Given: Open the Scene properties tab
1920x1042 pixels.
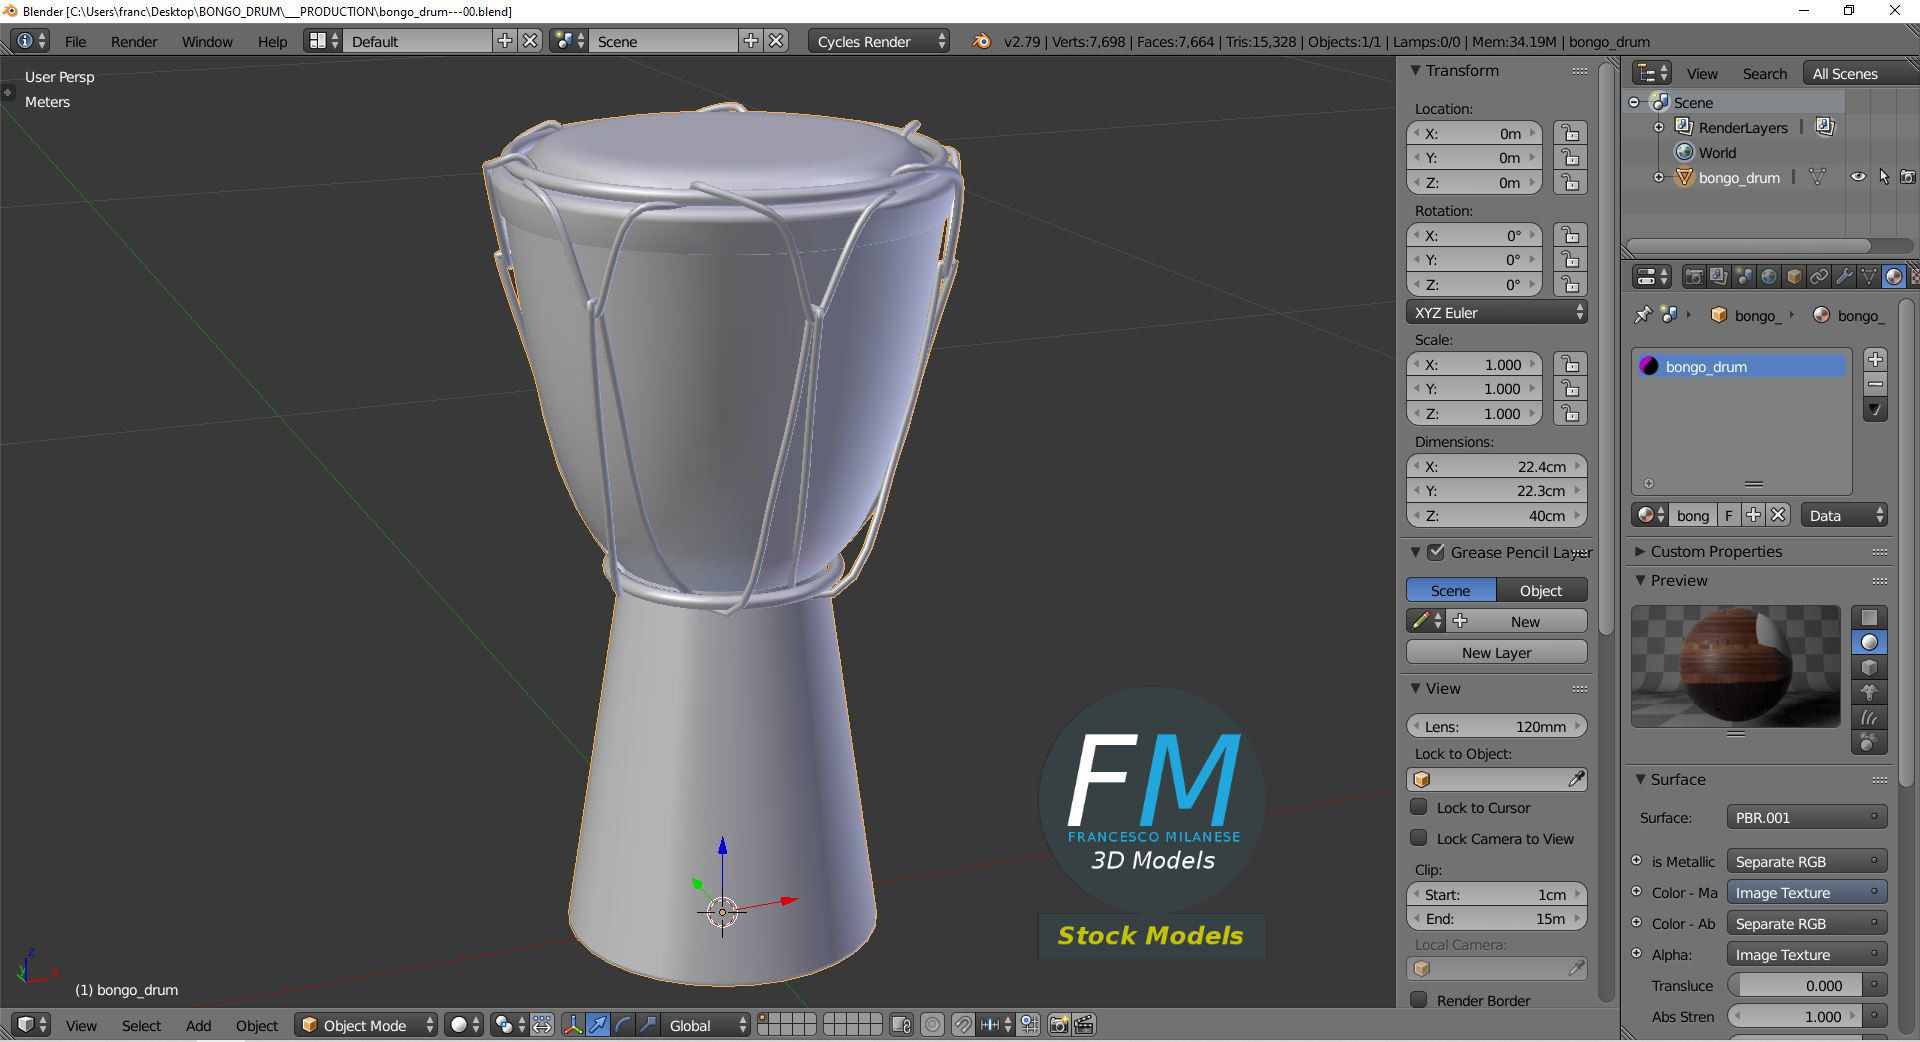Looking at the screenshot, I should 1744,276.
